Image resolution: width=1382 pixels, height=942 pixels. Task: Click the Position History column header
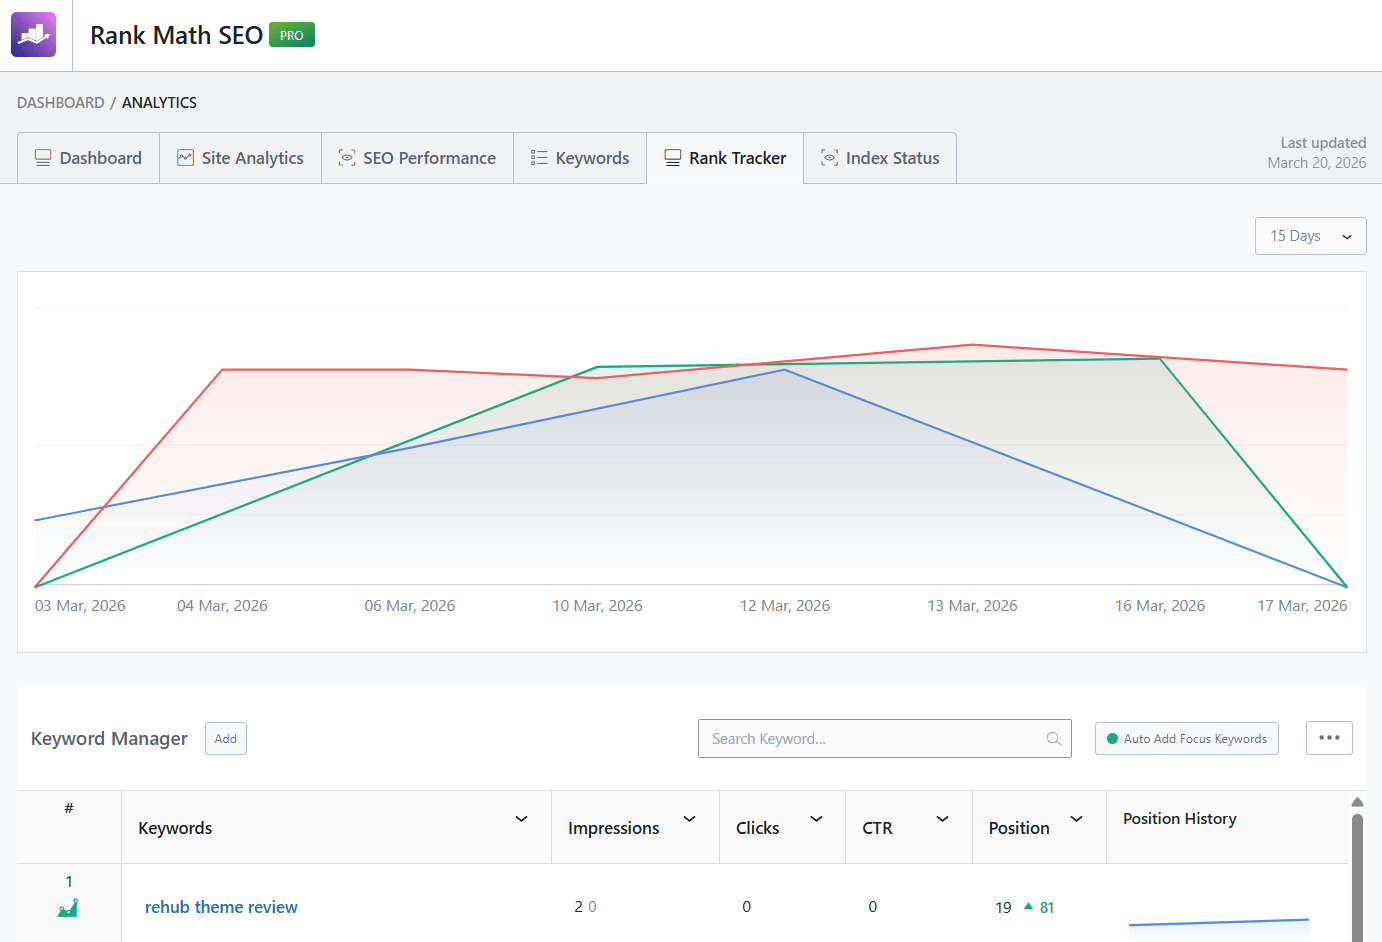[x=1180, y=819]
